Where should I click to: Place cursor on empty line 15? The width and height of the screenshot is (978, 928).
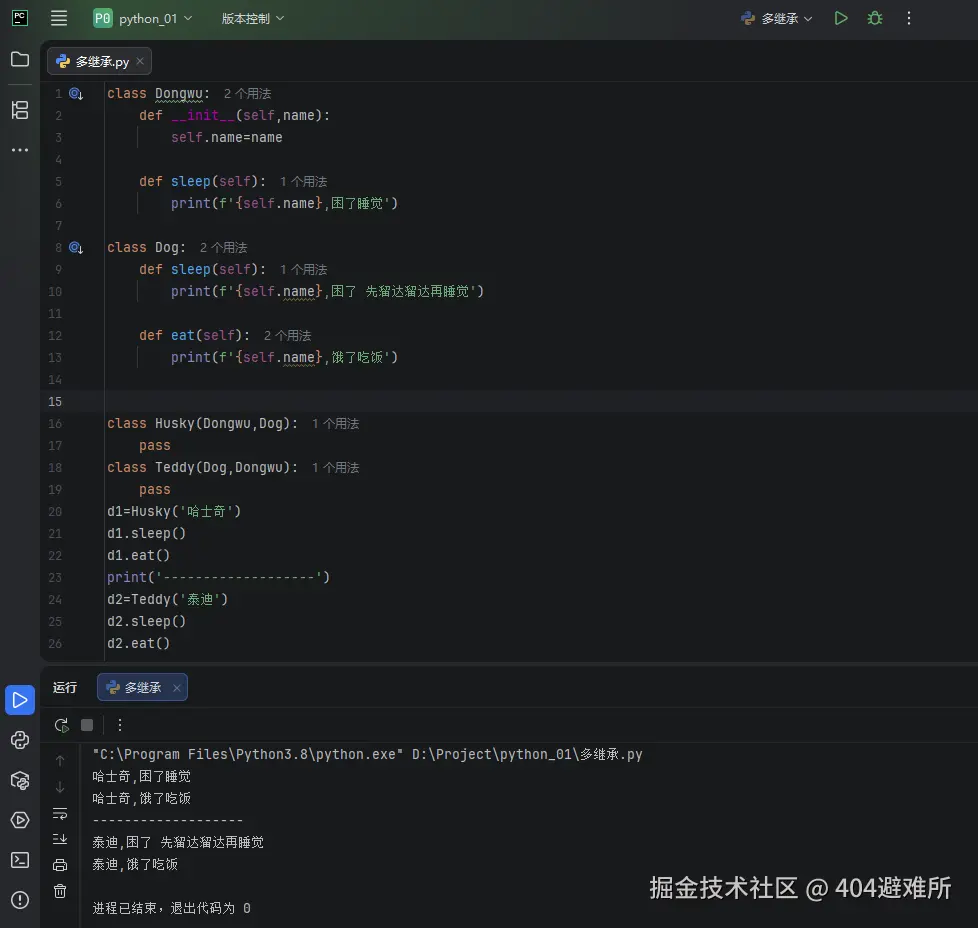[540, 401]
